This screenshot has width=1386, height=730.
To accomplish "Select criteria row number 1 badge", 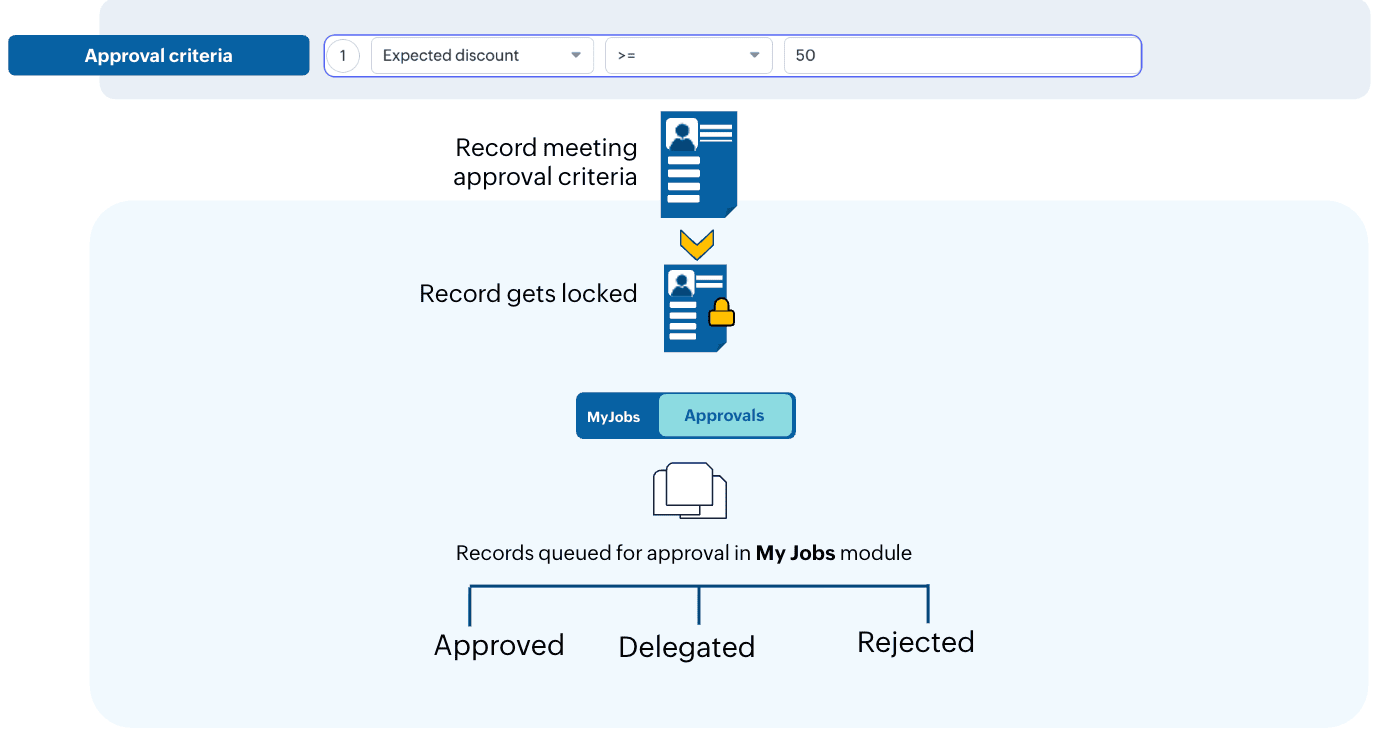I will [x=343, y=56].
